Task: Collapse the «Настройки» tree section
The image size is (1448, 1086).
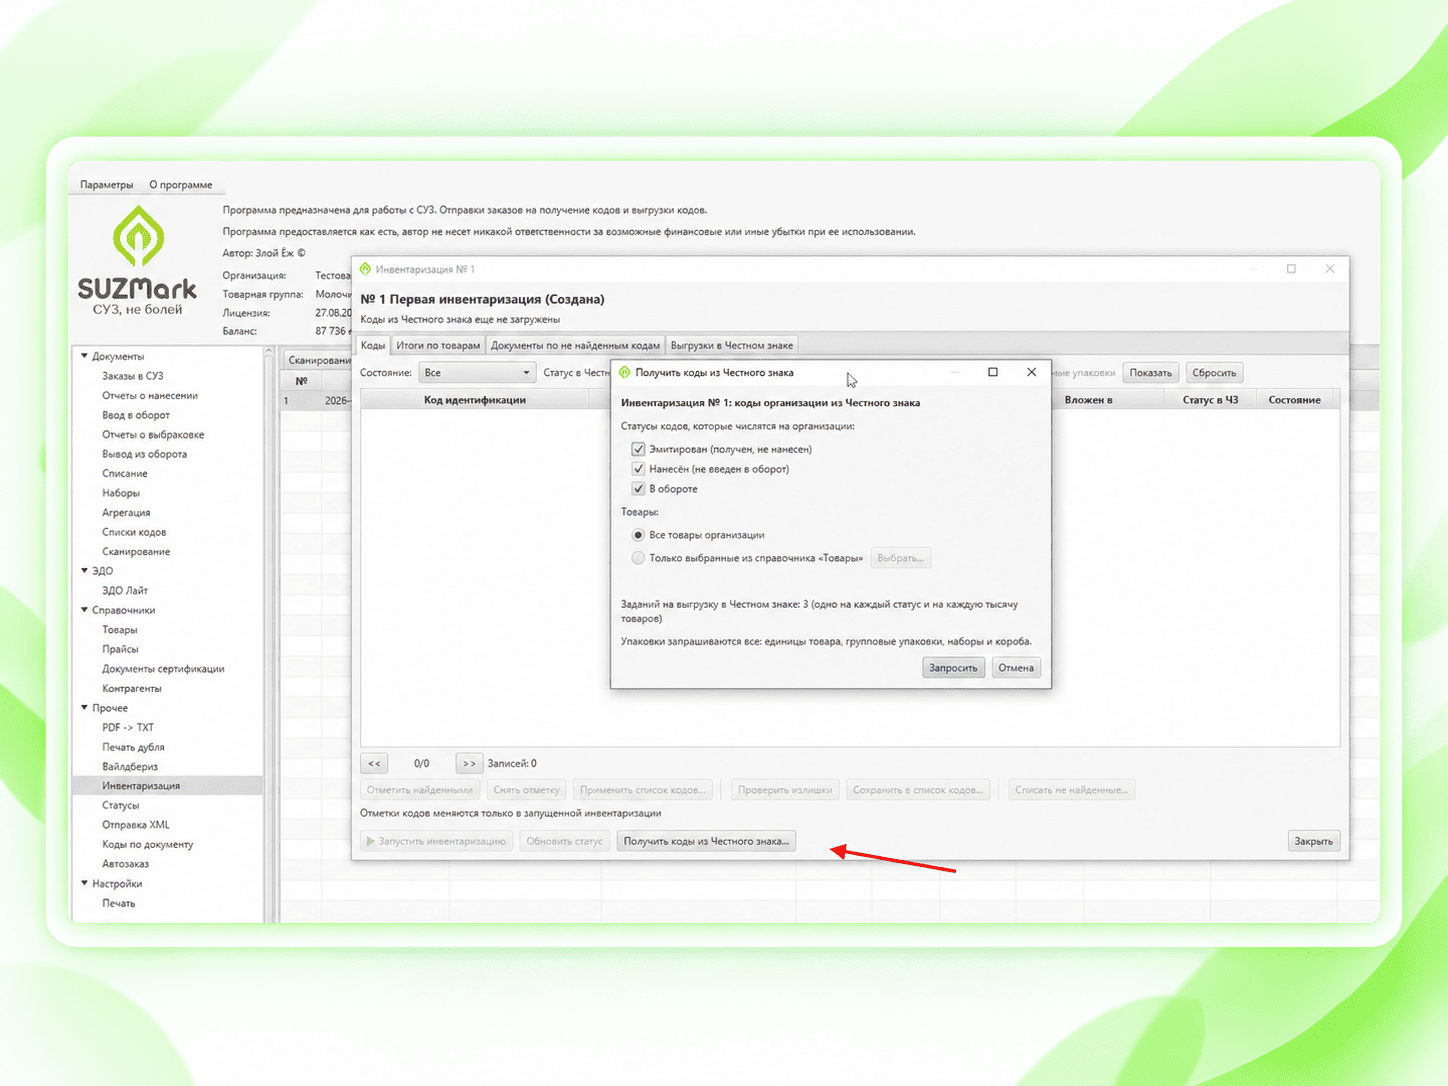Action: click(85, 884)
